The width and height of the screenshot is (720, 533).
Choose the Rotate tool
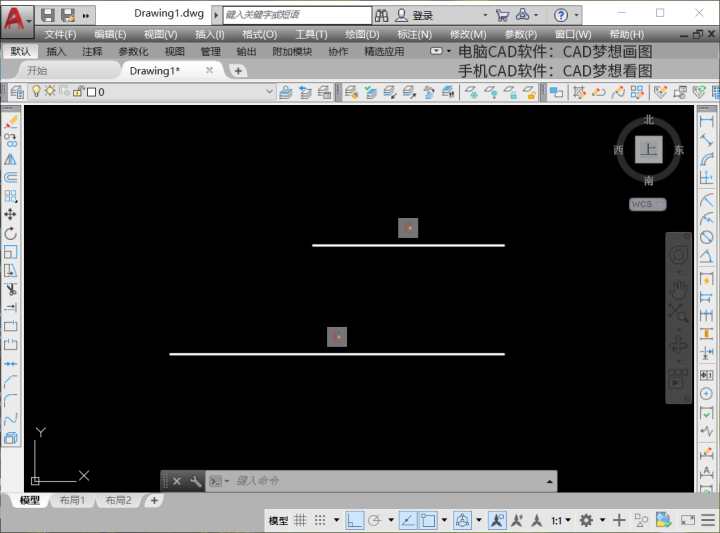[11, 233]
